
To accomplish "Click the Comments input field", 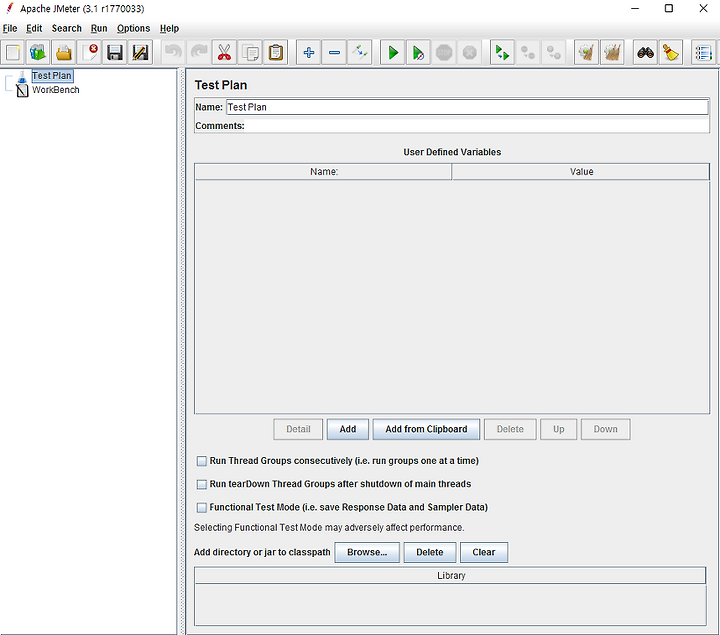I will (x=477, y=126).
